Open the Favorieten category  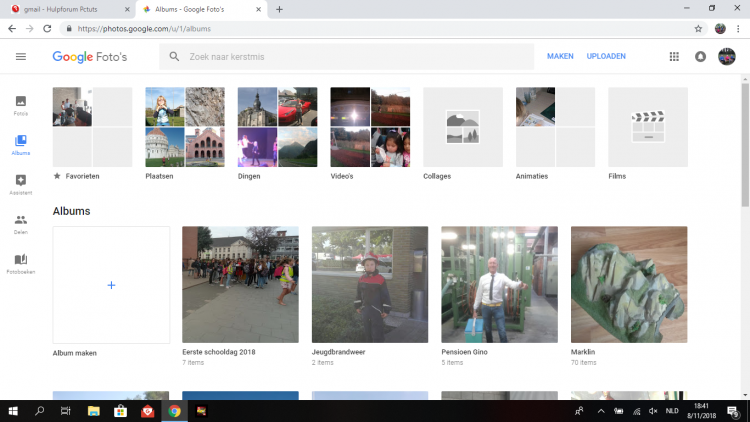(x=92, y=127)
